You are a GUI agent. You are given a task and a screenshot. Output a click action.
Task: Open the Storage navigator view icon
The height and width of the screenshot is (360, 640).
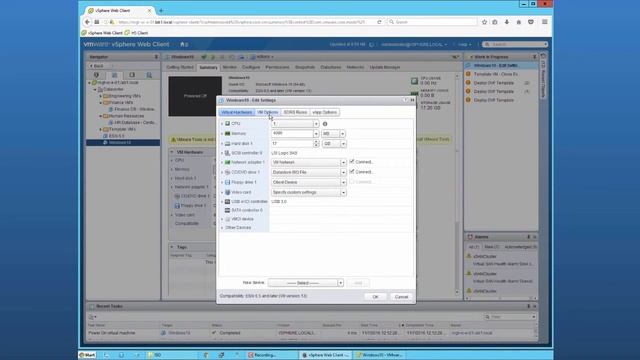coord(132,75)
